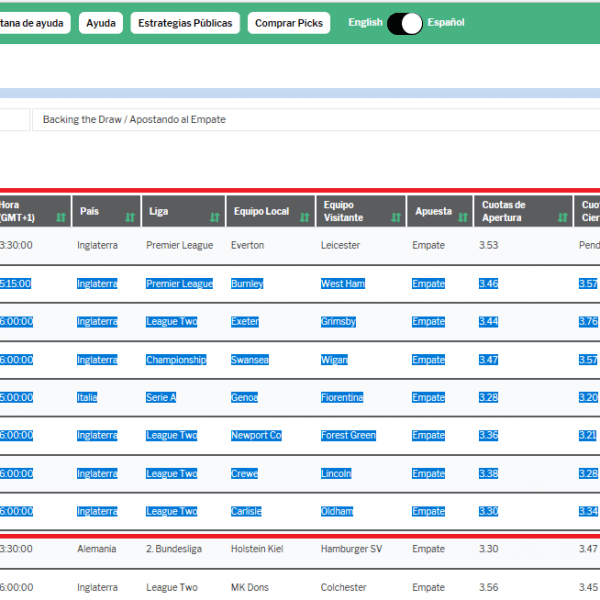
Task: Select Español language label
Action: click(446, 22)
